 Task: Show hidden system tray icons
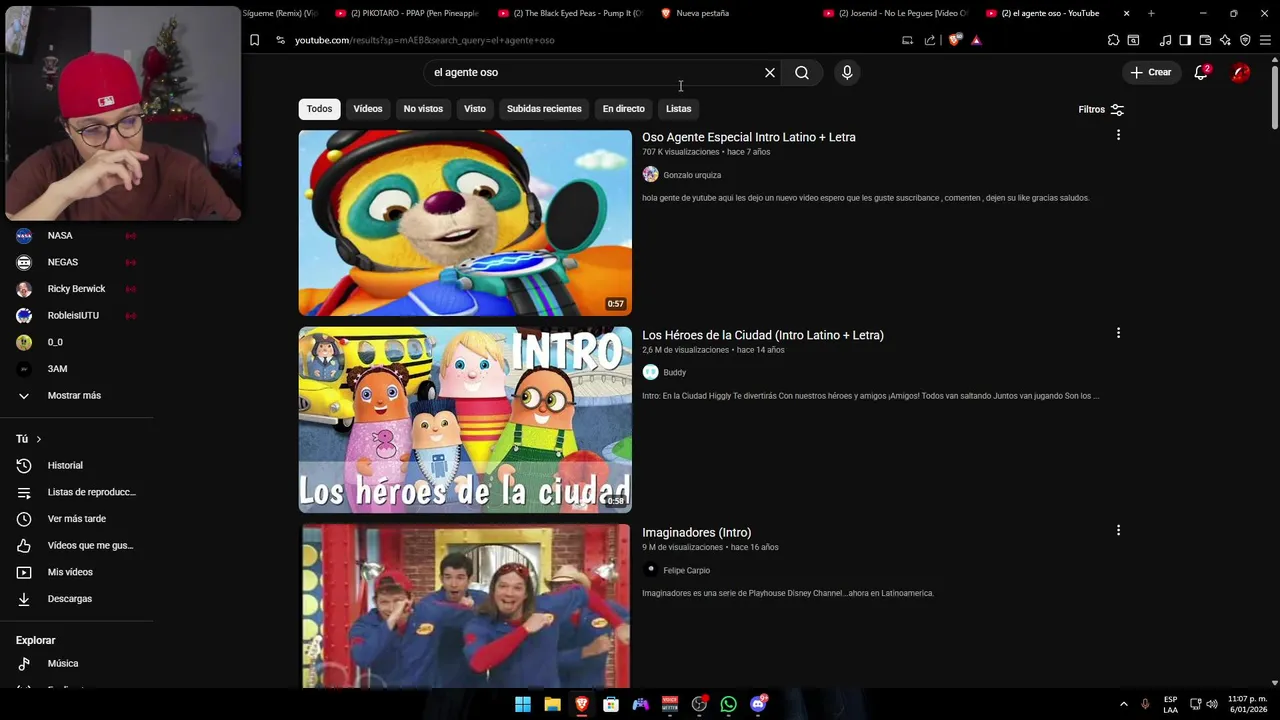pyautogui.click(x=1123, y=704)
